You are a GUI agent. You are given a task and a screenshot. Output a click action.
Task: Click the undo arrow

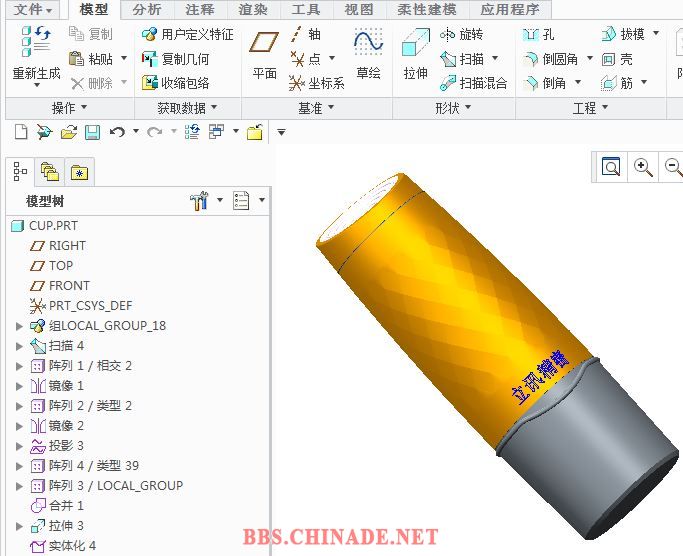117,132
